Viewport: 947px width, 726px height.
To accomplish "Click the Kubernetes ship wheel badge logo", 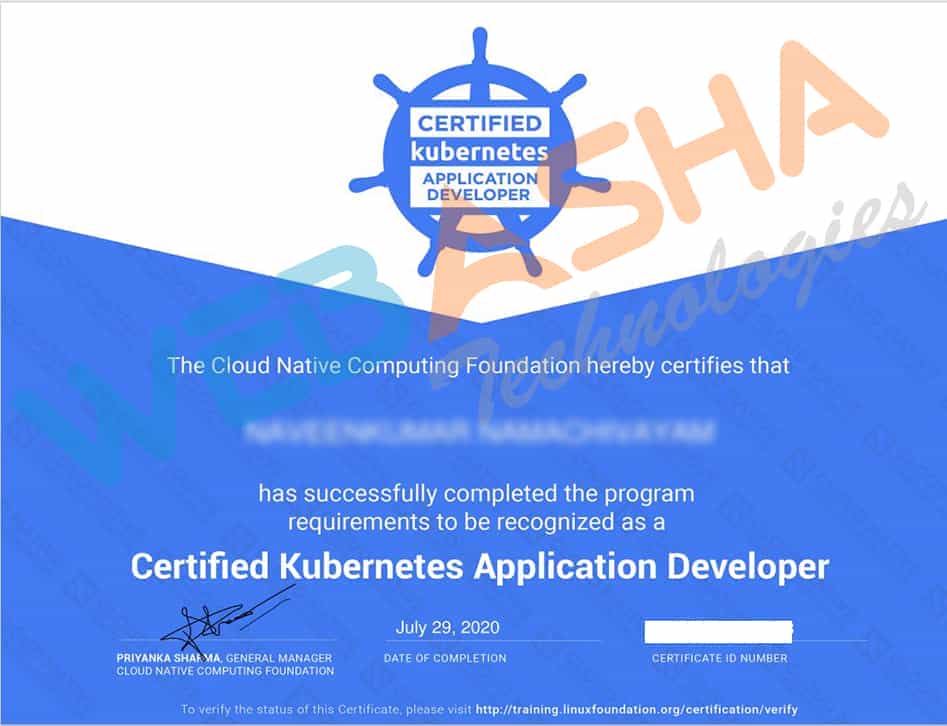I will click(x=480, y=153).
